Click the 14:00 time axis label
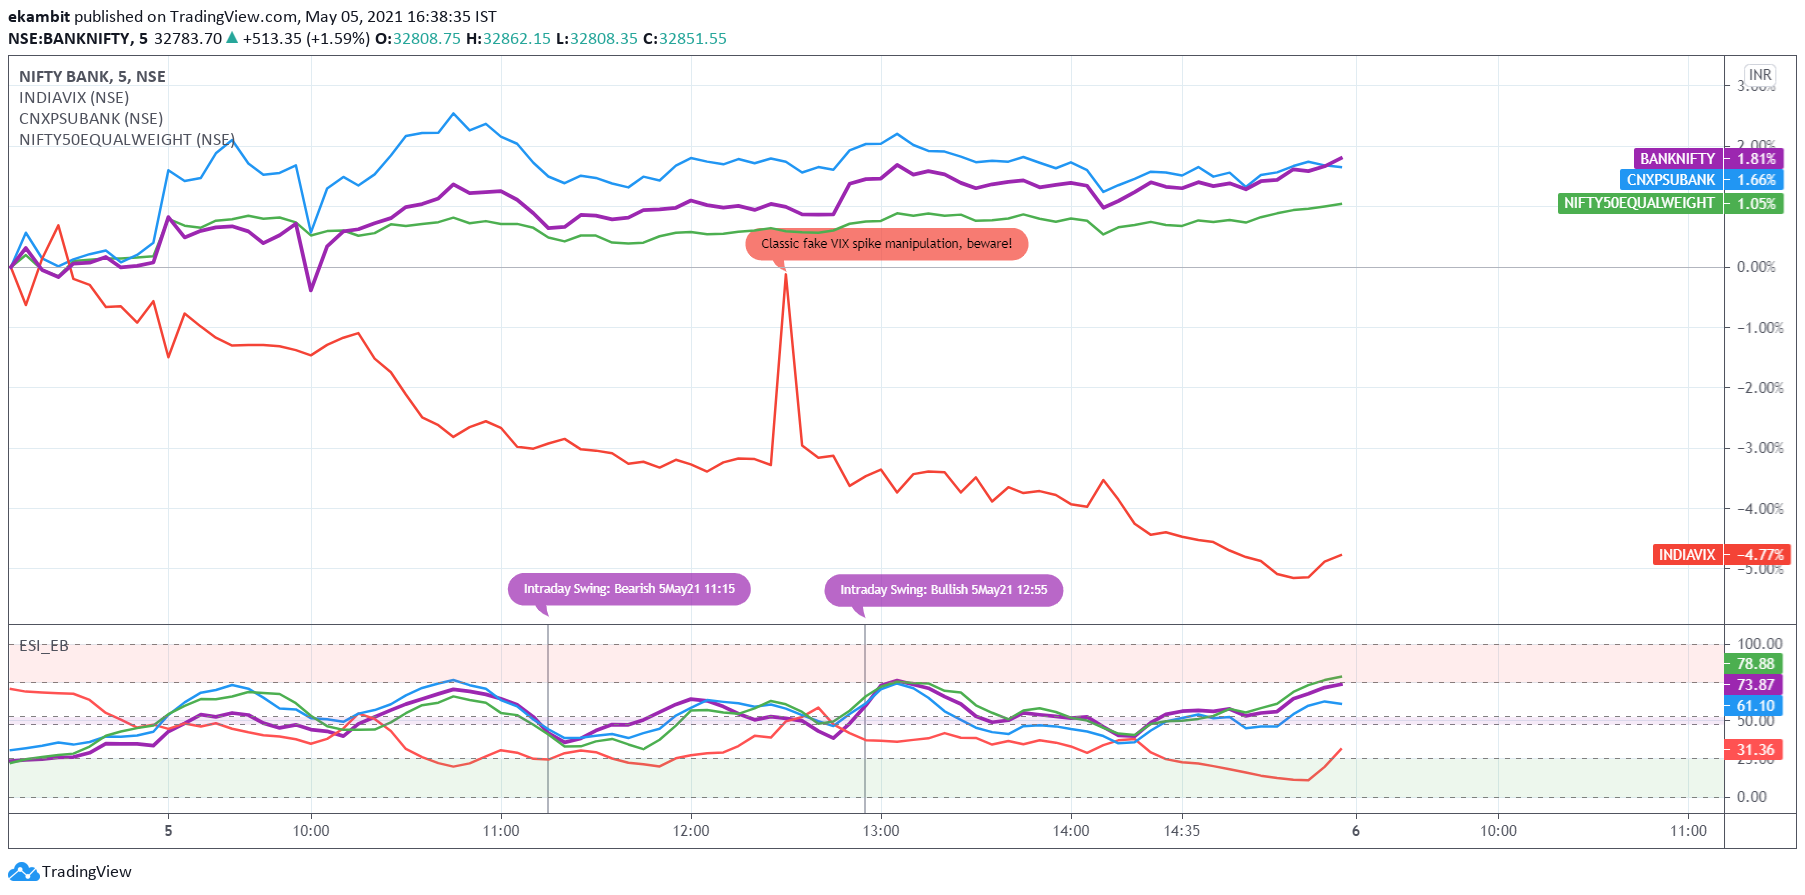 coord(1071,831)
